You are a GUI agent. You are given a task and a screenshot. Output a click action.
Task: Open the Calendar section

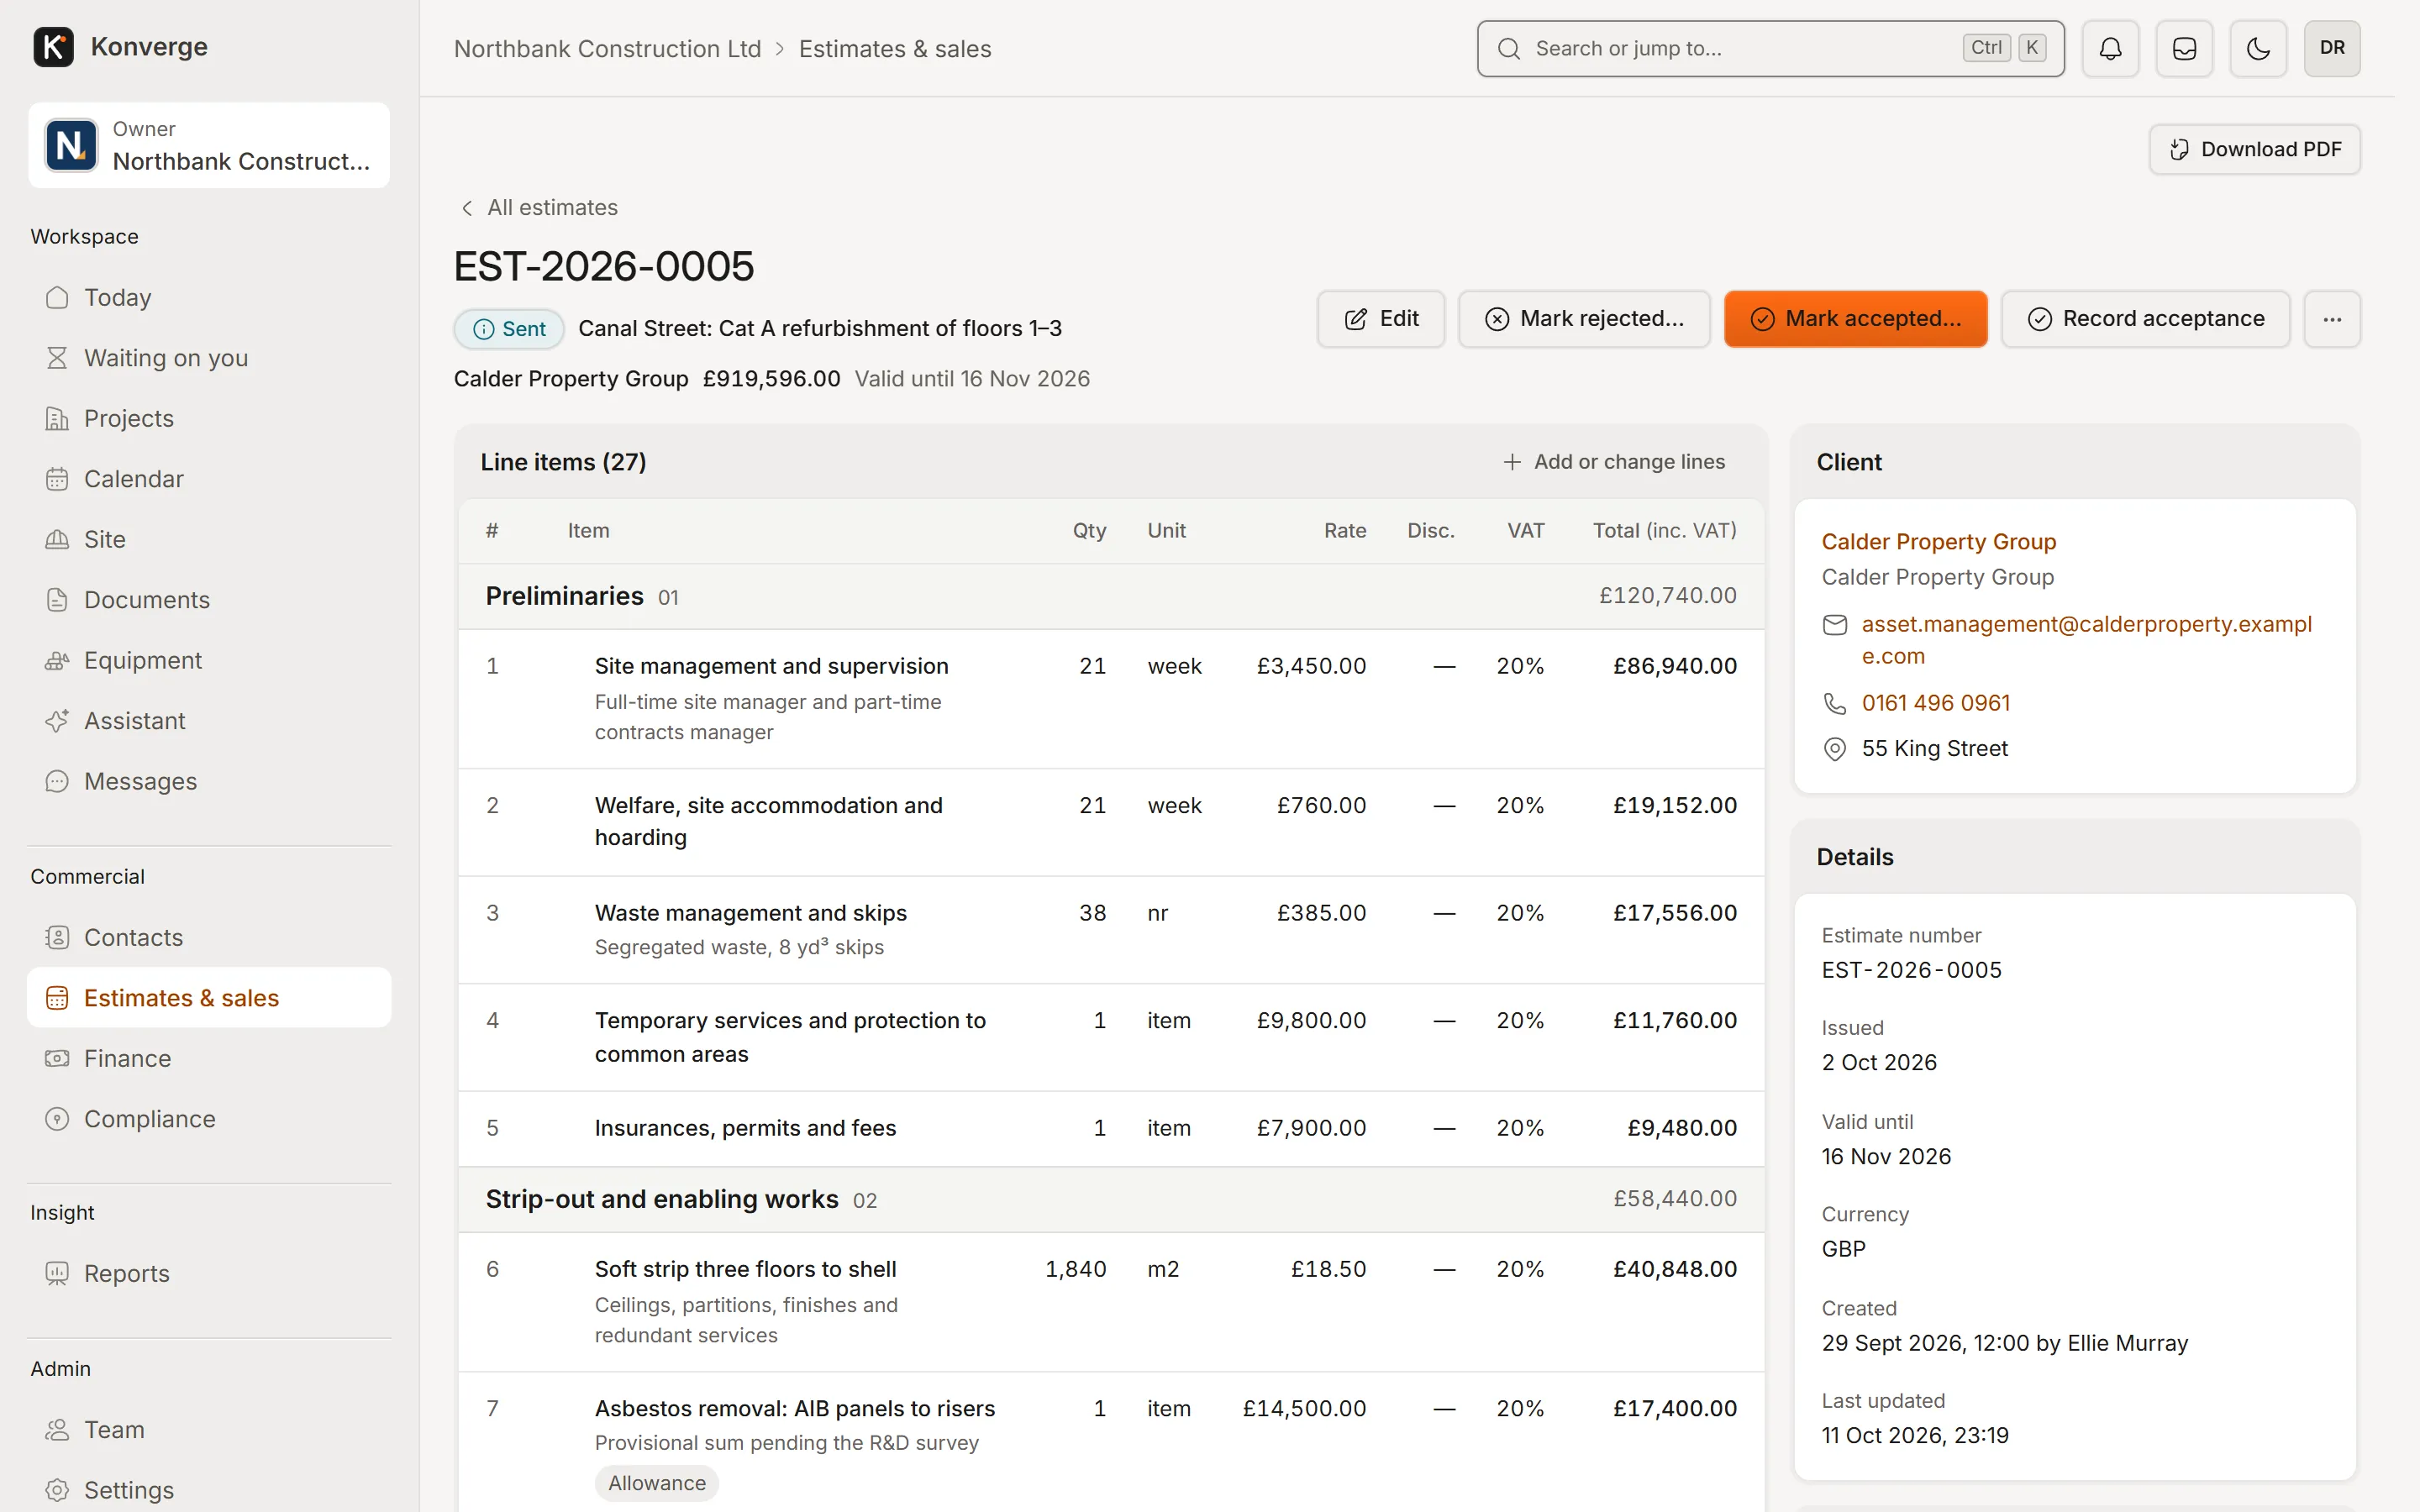209,479
